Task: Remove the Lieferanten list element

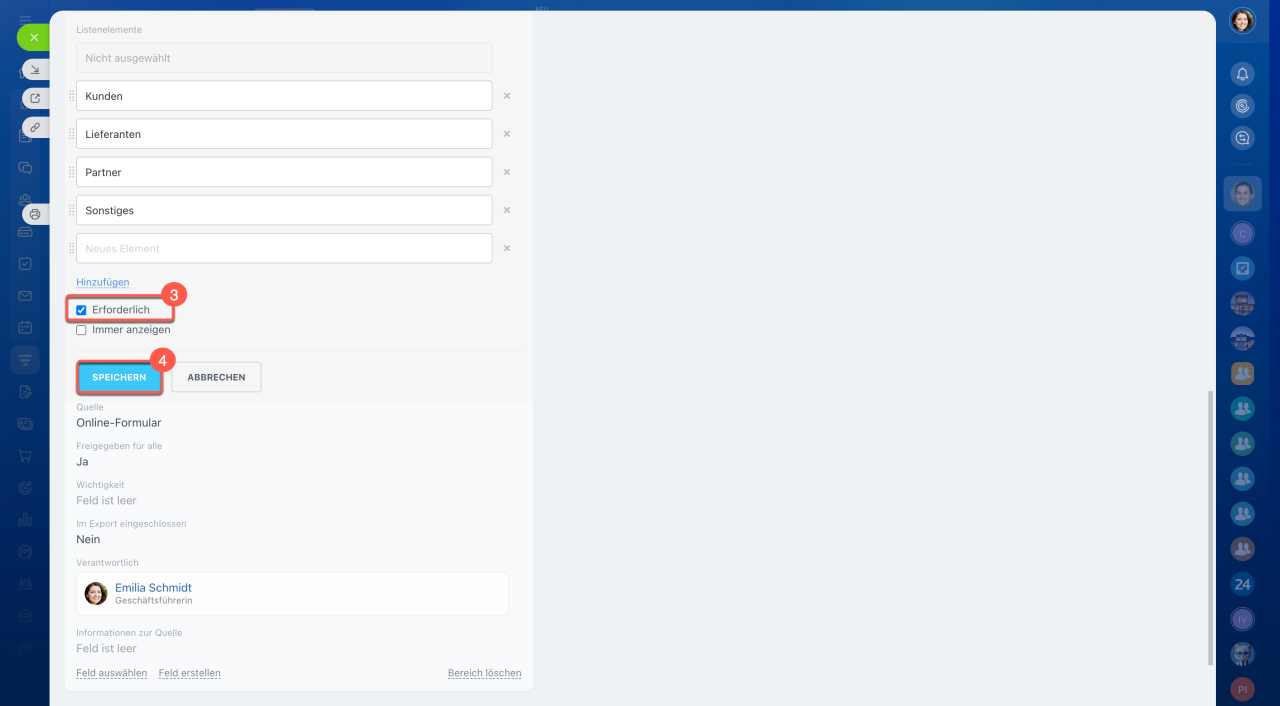Action: 507,134
